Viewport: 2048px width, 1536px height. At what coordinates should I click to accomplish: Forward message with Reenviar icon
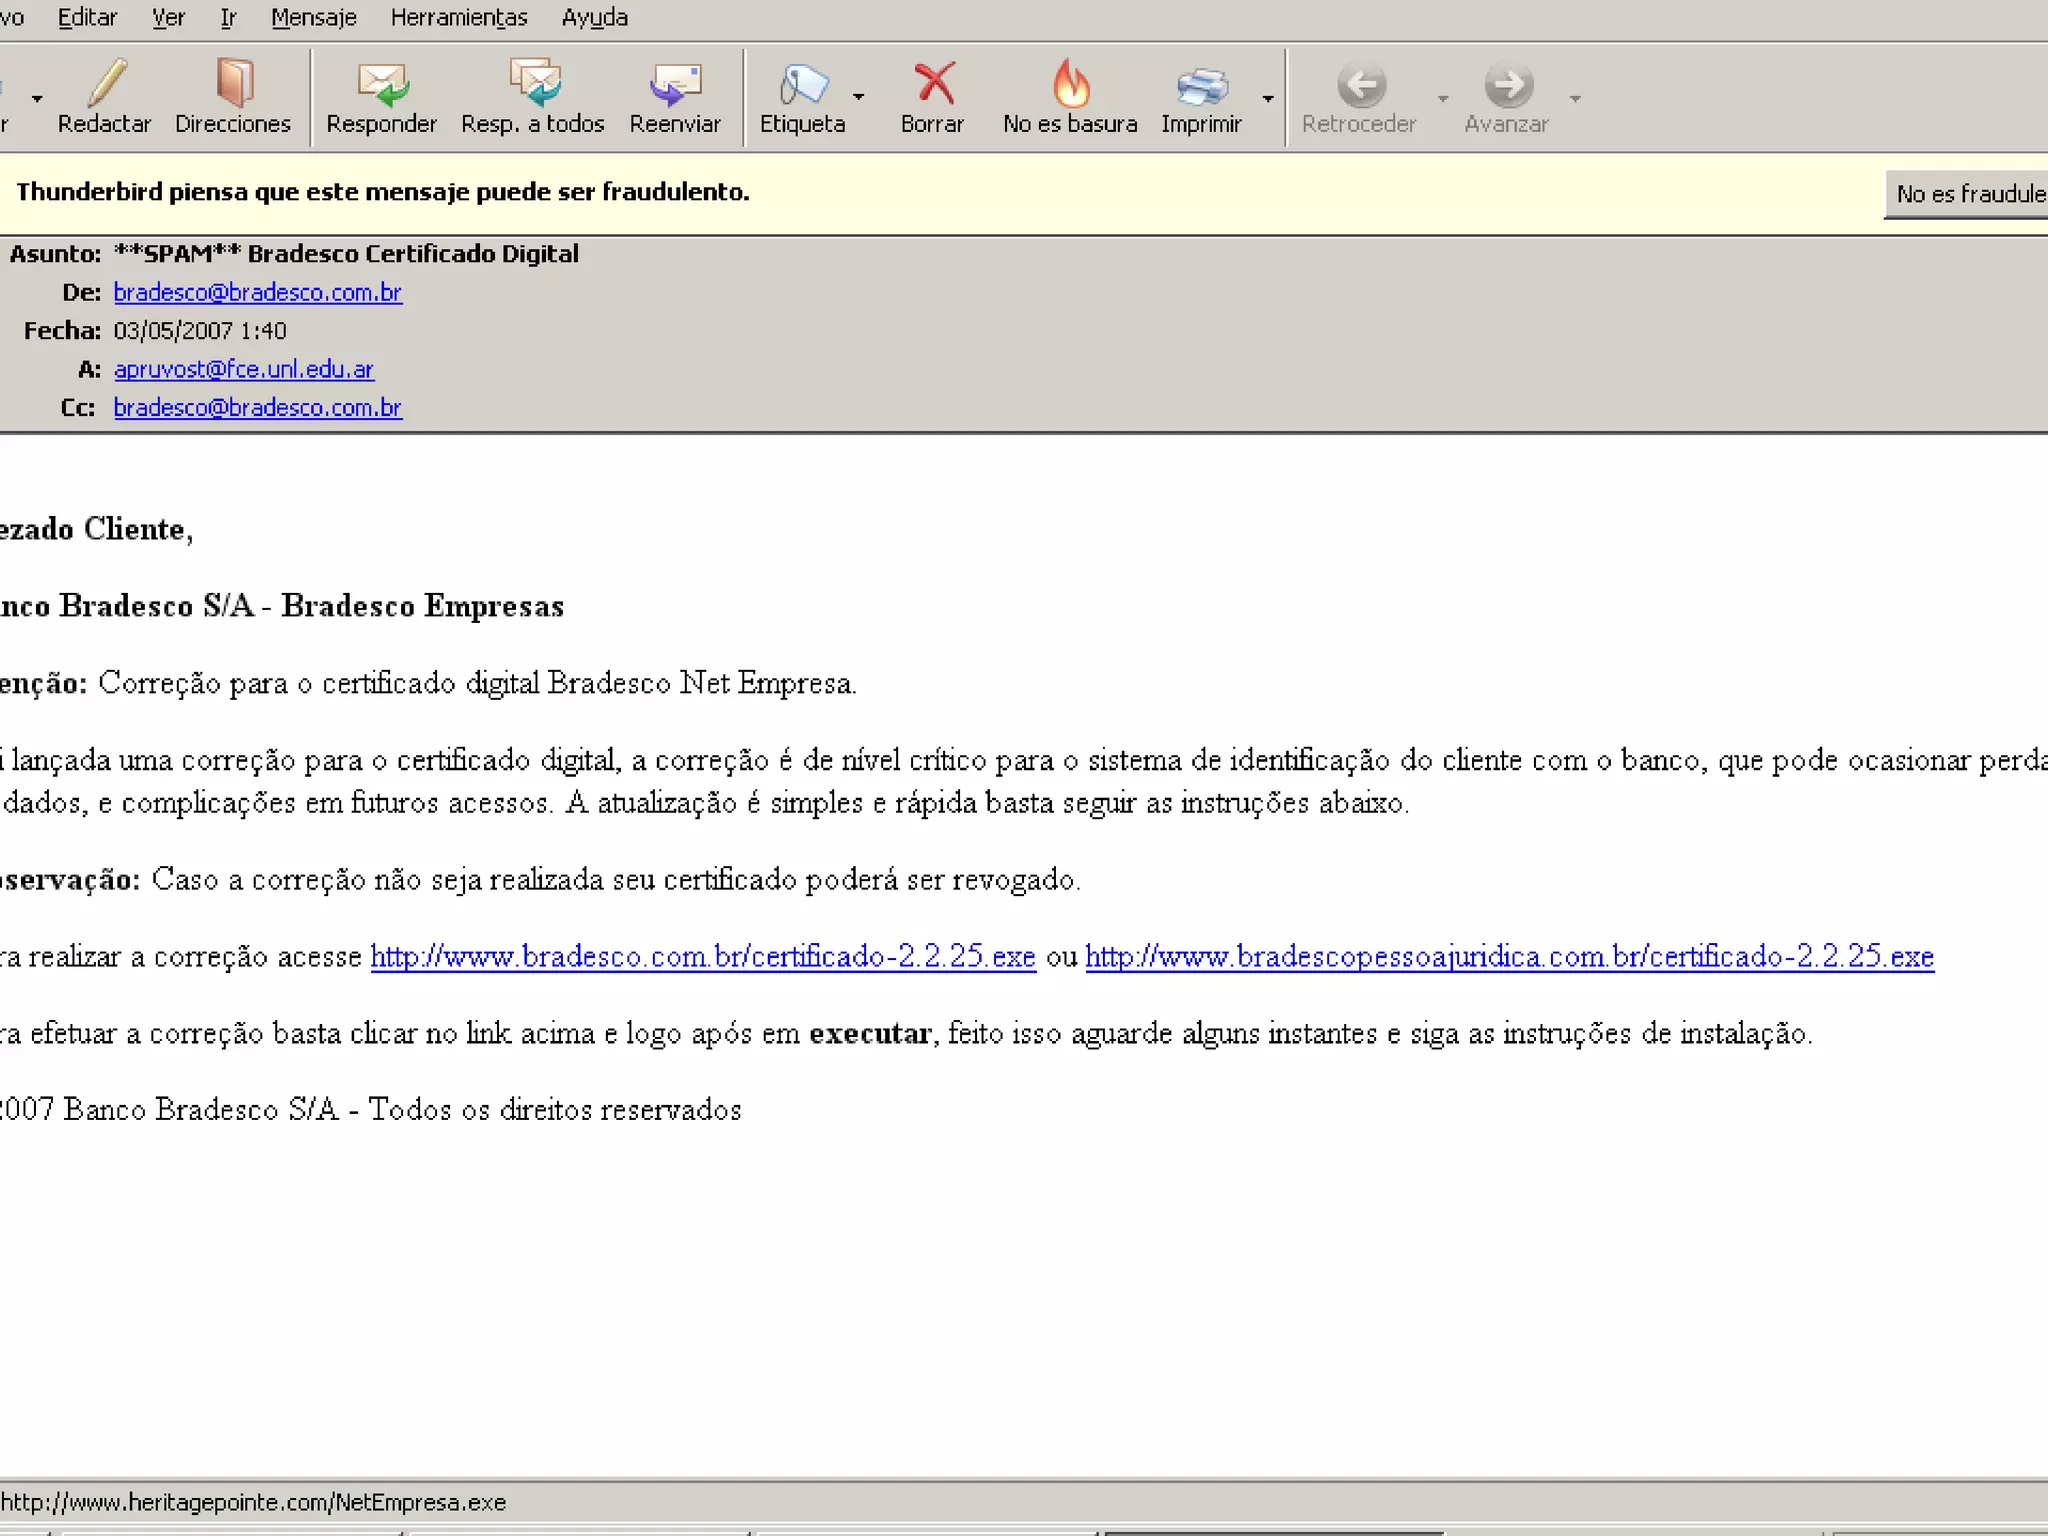pyautogui.click(x=675, y=84)
